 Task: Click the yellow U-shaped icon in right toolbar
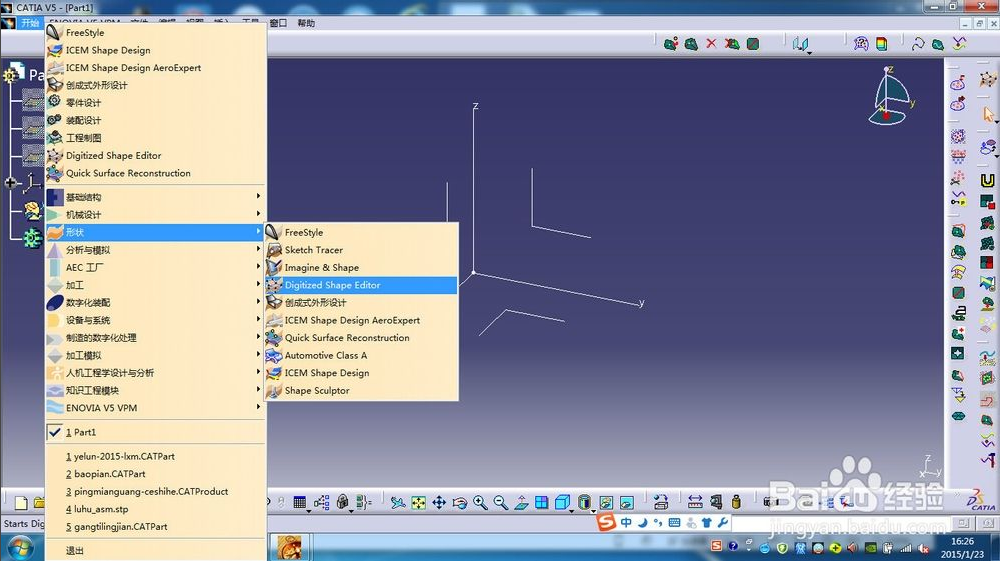tap(987, 179)
